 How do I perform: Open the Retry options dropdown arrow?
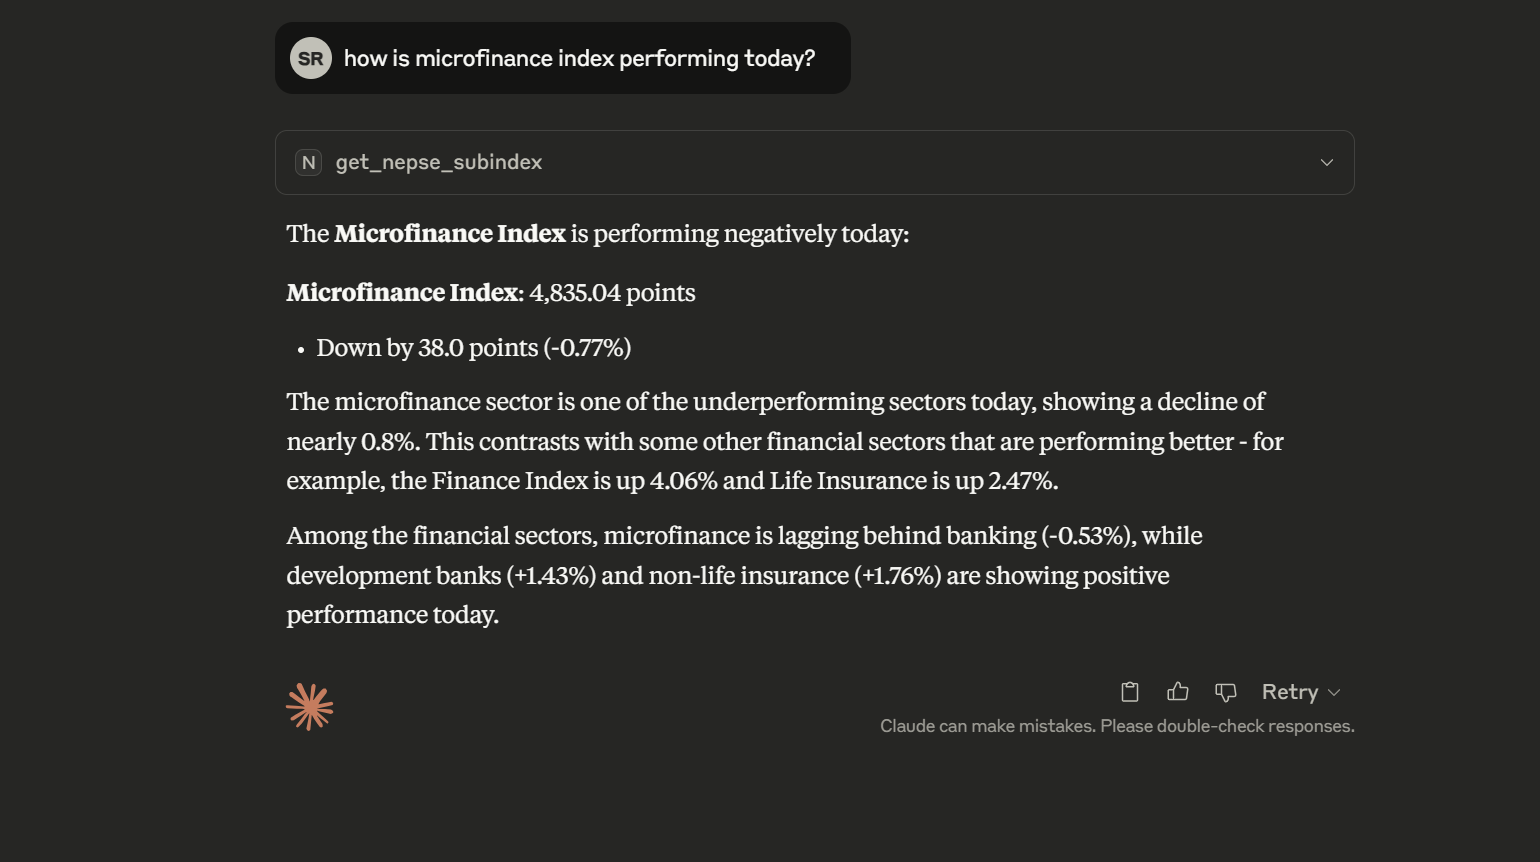1336,691
